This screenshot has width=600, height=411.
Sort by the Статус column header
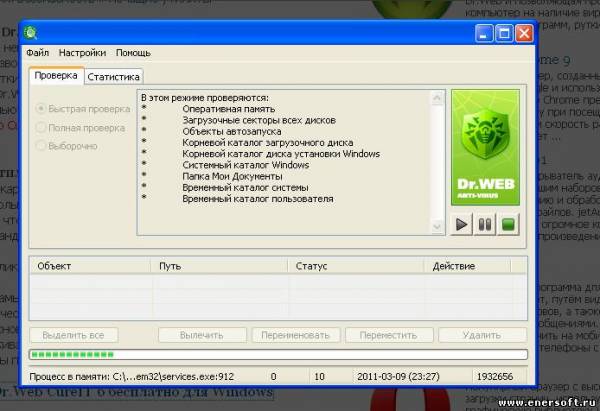[x=355, y=266]
